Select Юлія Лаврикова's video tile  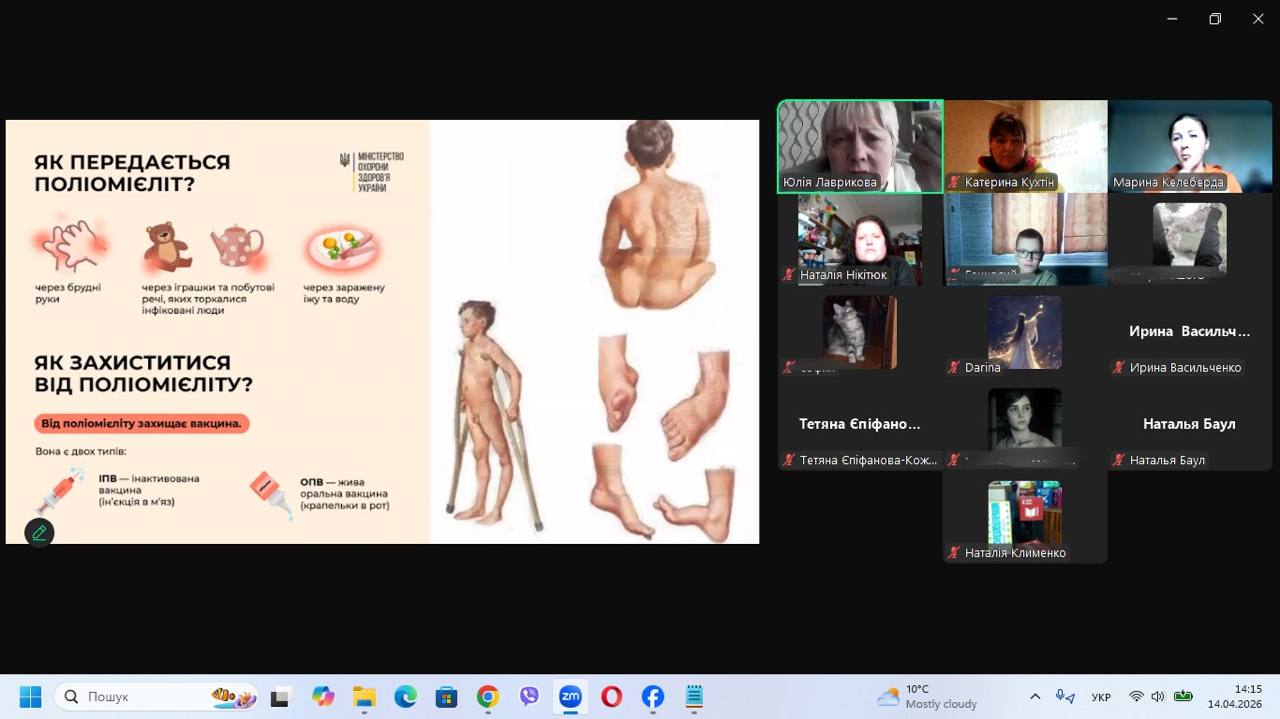860,146
